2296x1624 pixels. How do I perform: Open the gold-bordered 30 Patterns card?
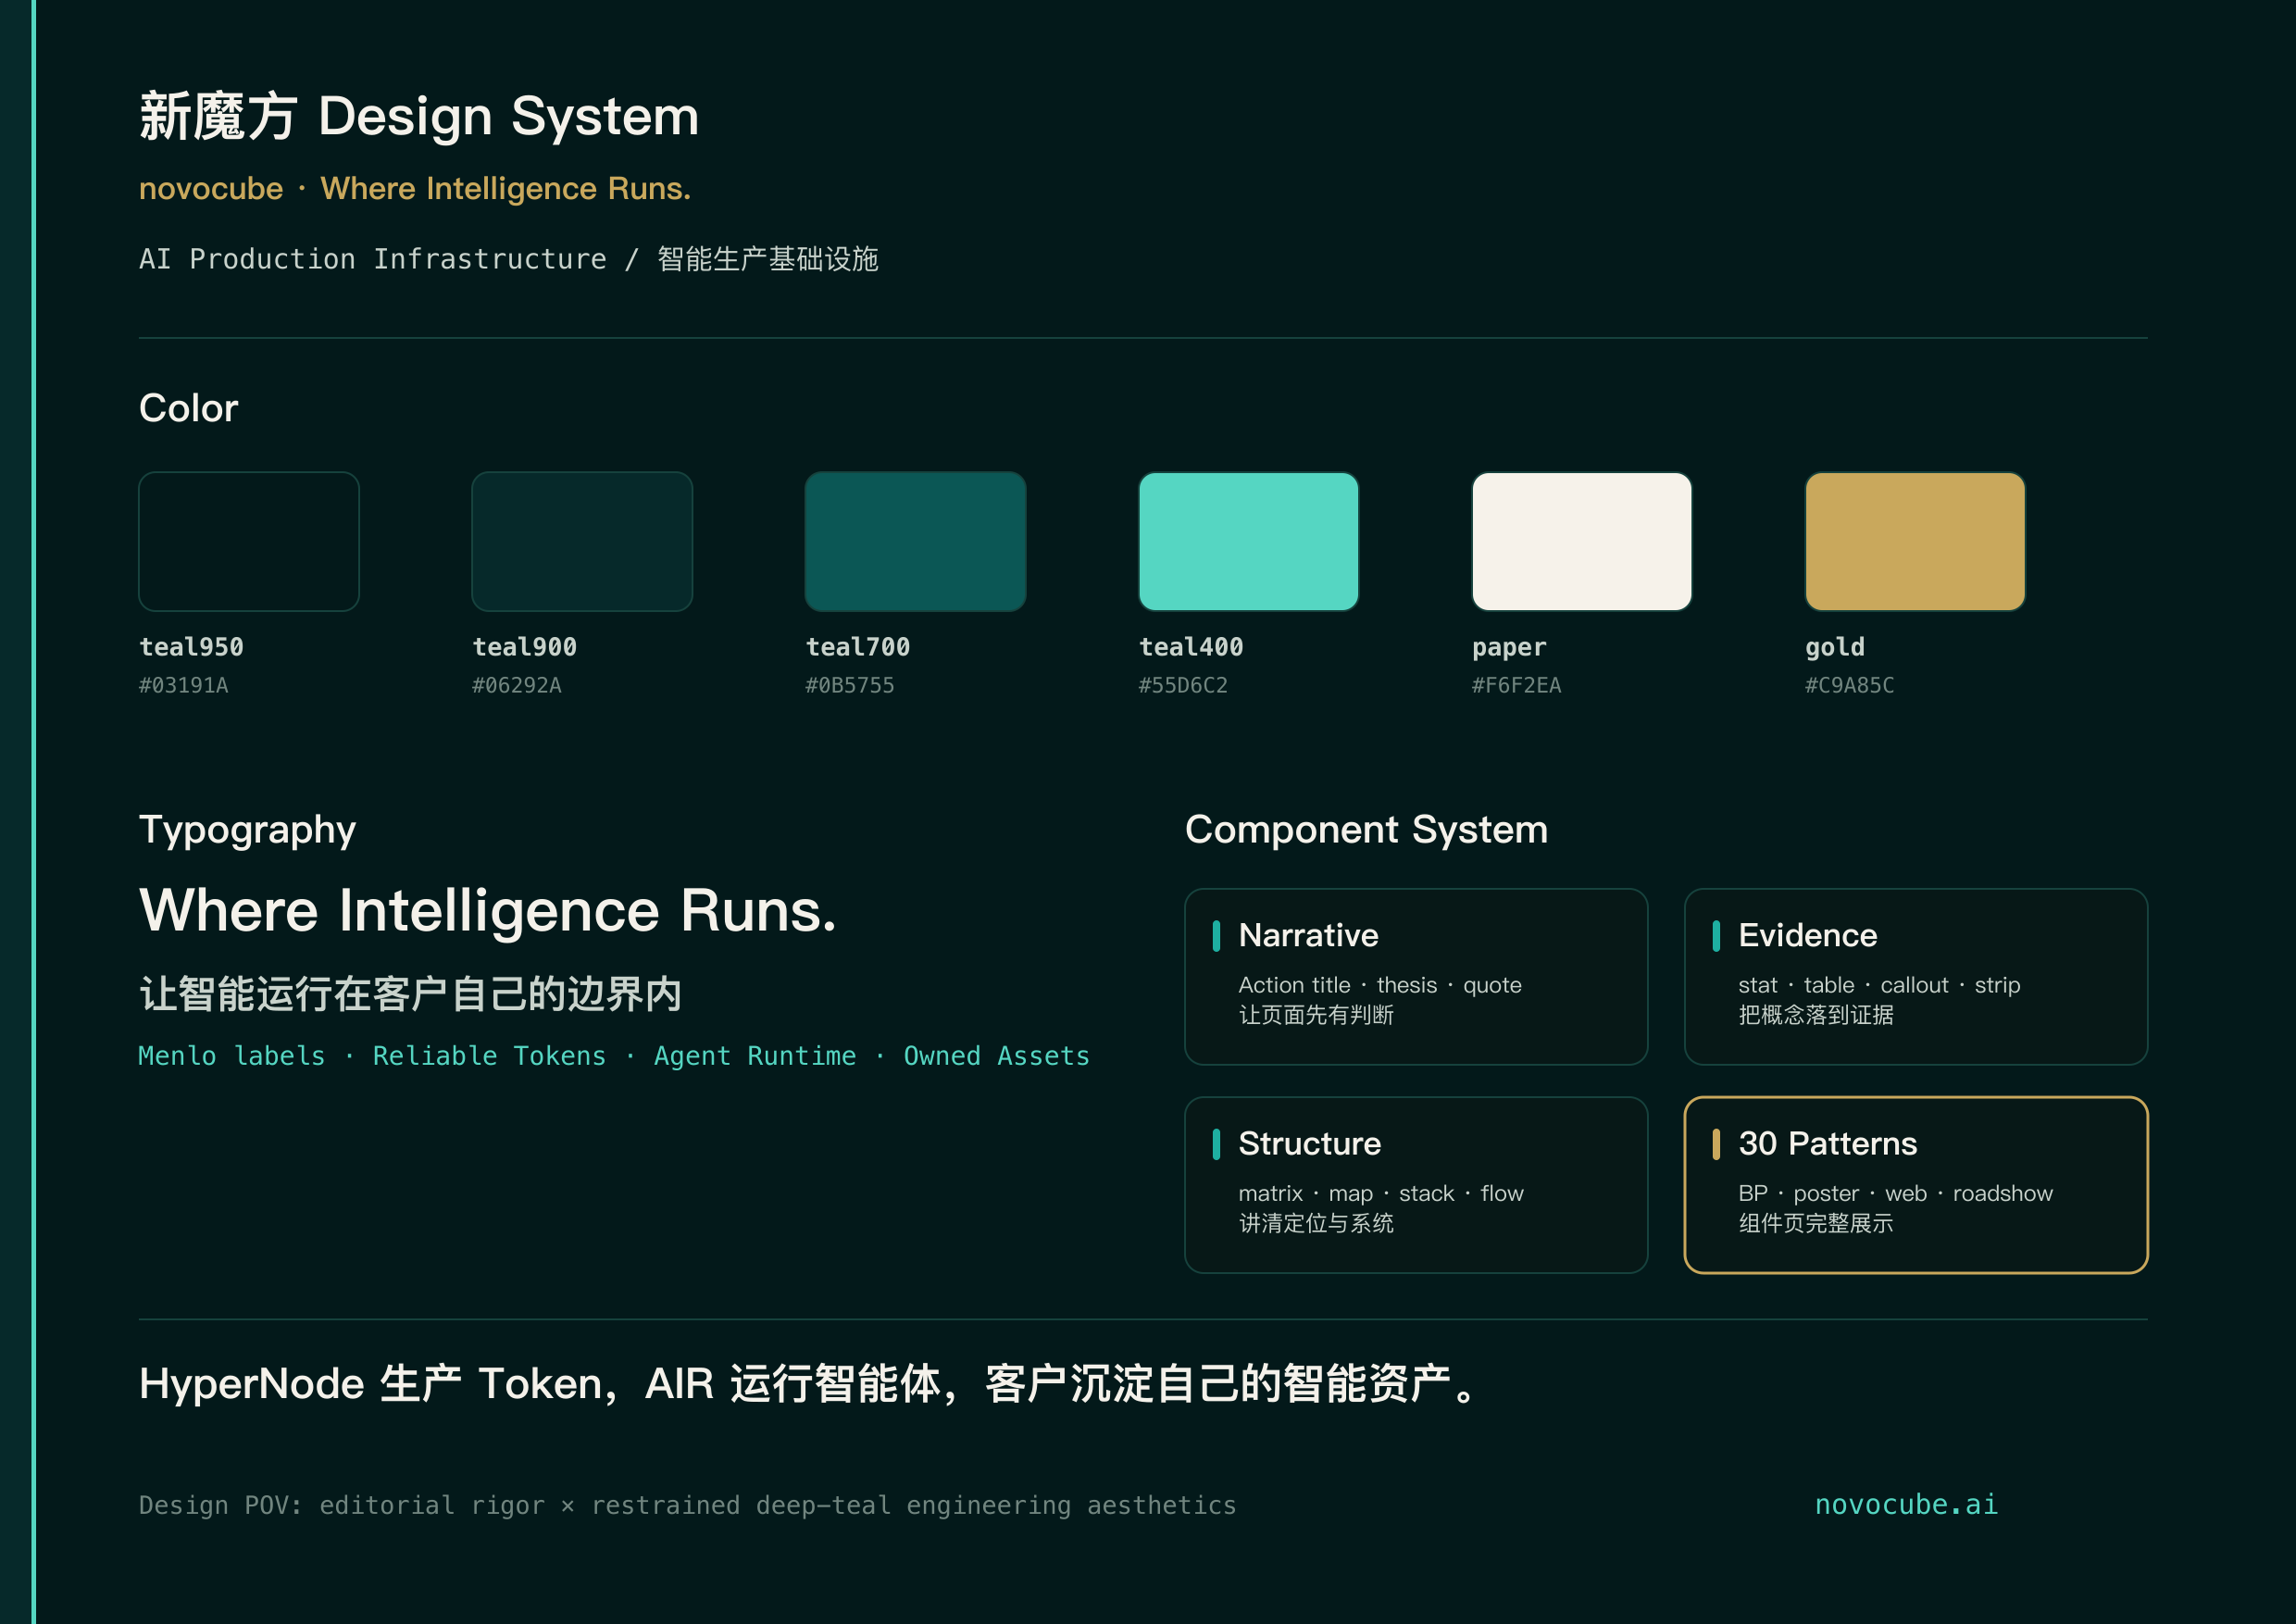click(x=1916, y=1185)
